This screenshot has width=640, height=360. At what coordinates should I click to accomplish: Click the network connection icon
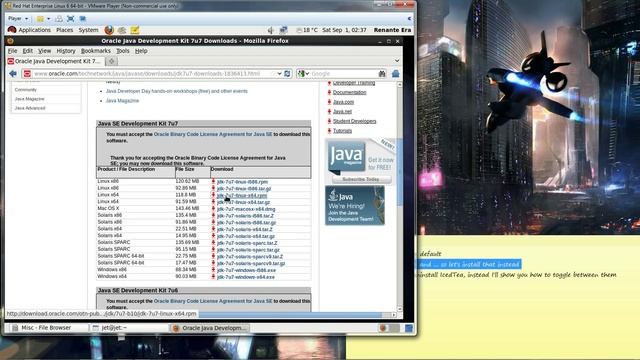283,30
